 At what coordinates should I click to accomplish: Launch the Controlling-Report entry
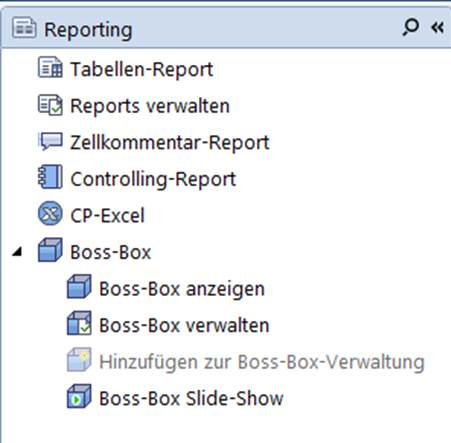coord(153,179)
